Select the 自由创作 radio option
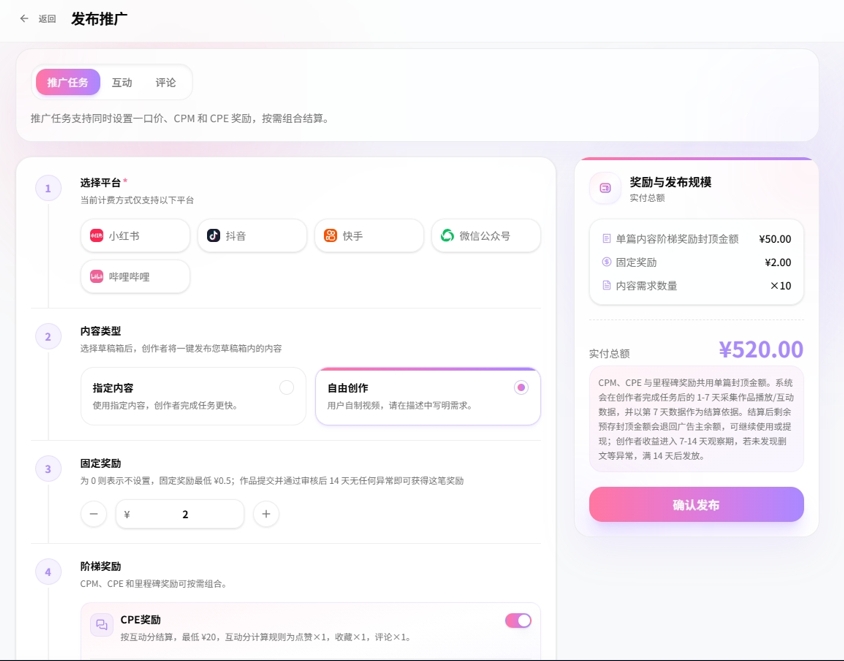Image resolution: width=844 pixels, height=661 pixels. (521, 388)
